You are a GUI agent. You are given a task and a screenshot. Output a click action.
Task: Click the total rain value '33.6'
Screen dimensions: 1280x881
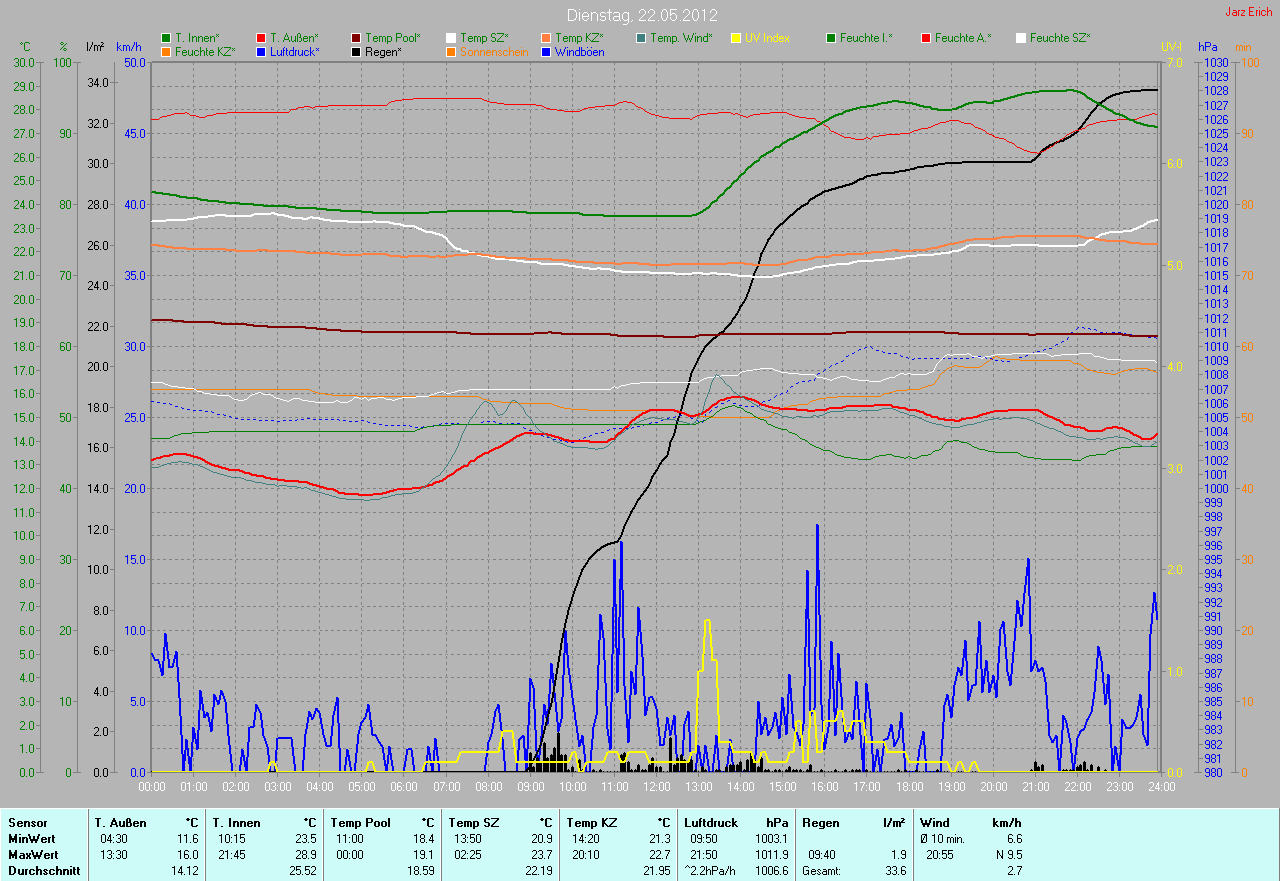(x=895, y=871)
